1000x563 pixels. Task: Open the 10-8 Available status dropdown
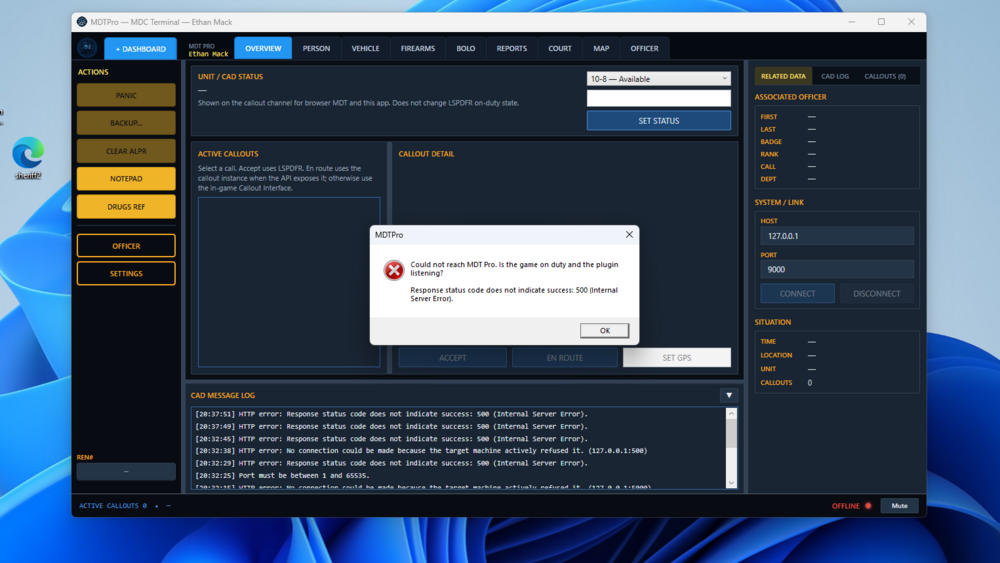tap(658, 78)
